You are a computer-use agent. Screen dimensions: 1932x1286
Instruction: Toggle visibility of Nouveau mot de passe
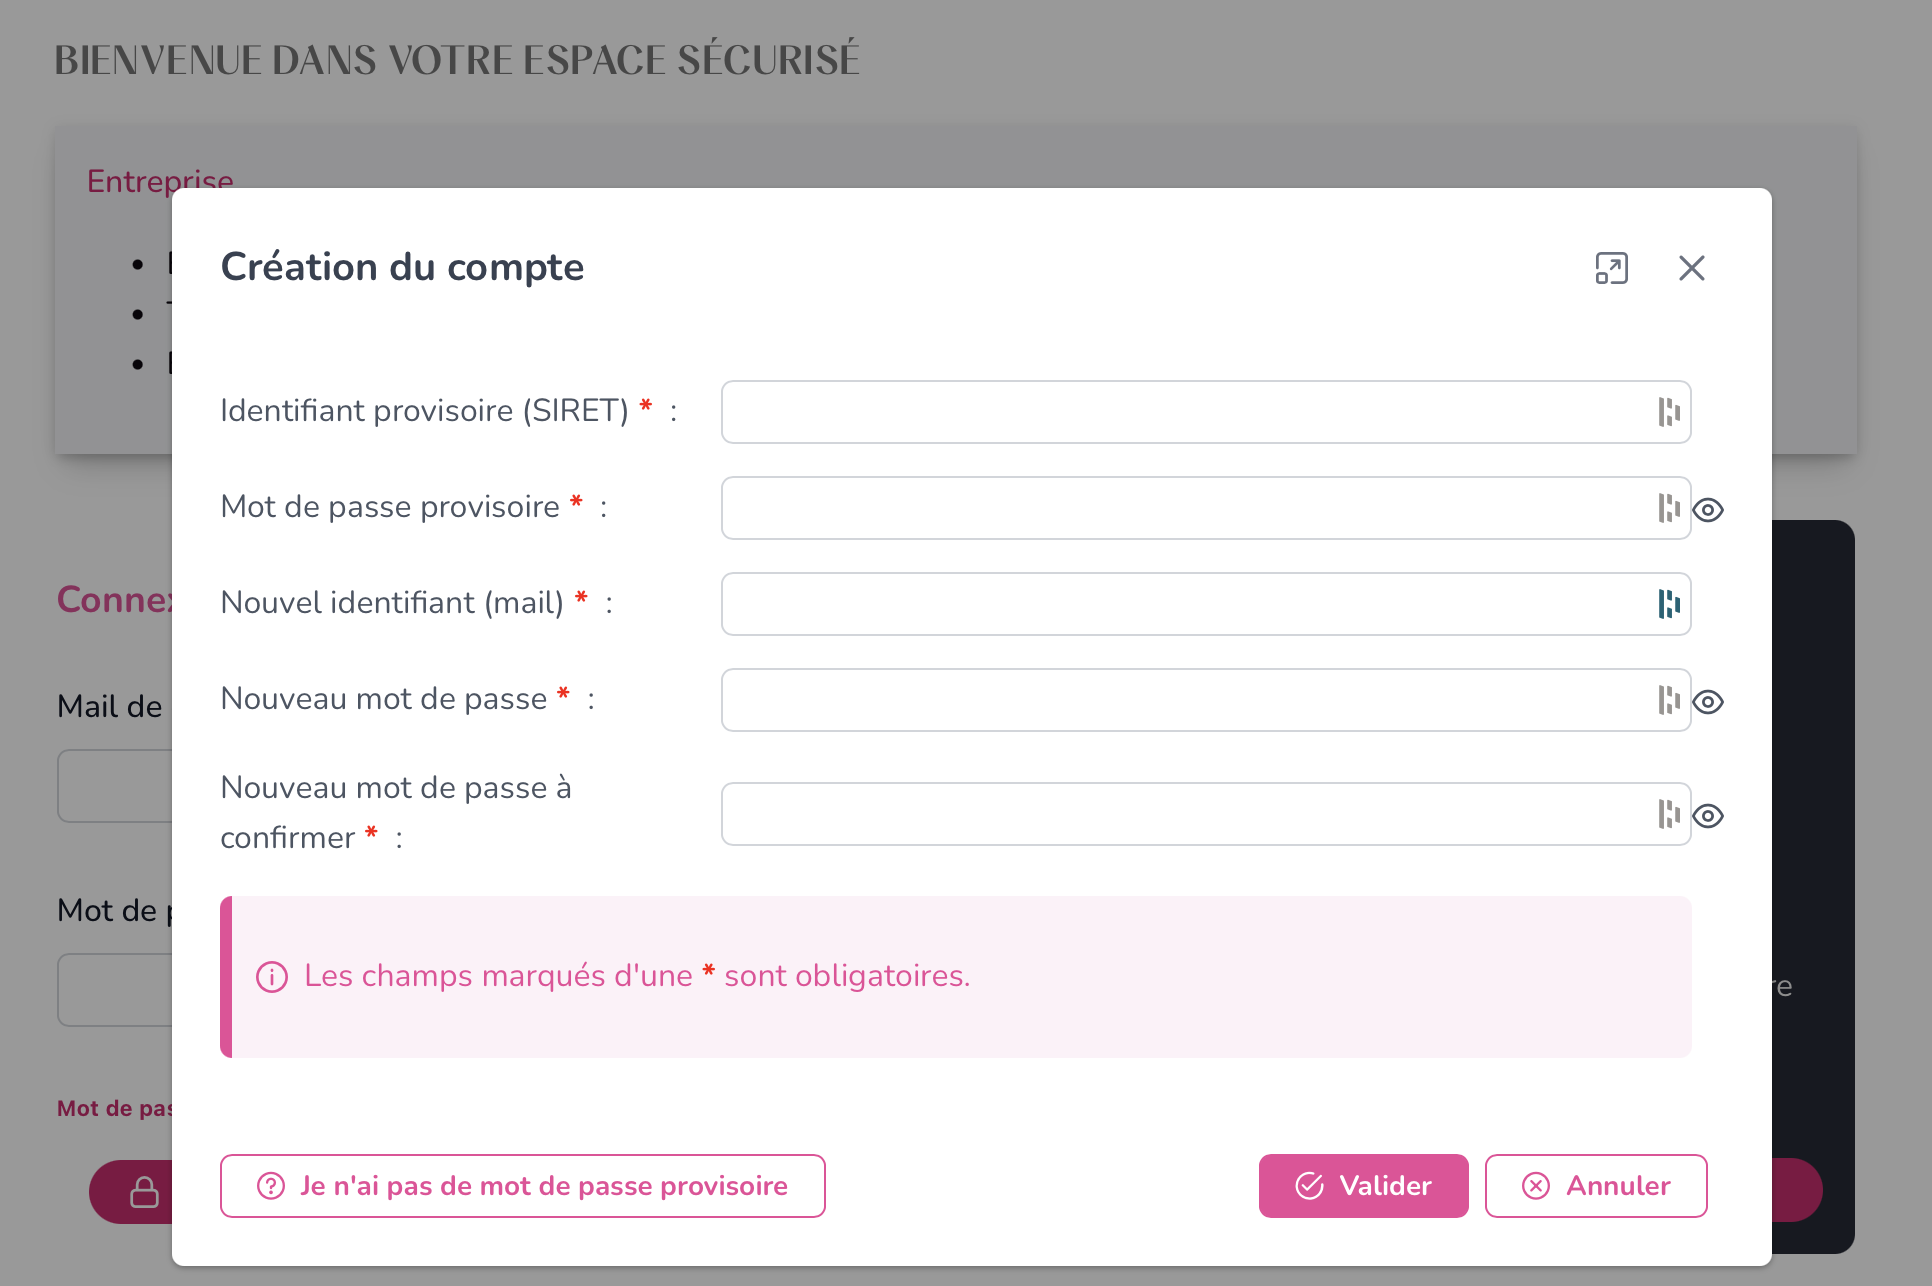1708,702
